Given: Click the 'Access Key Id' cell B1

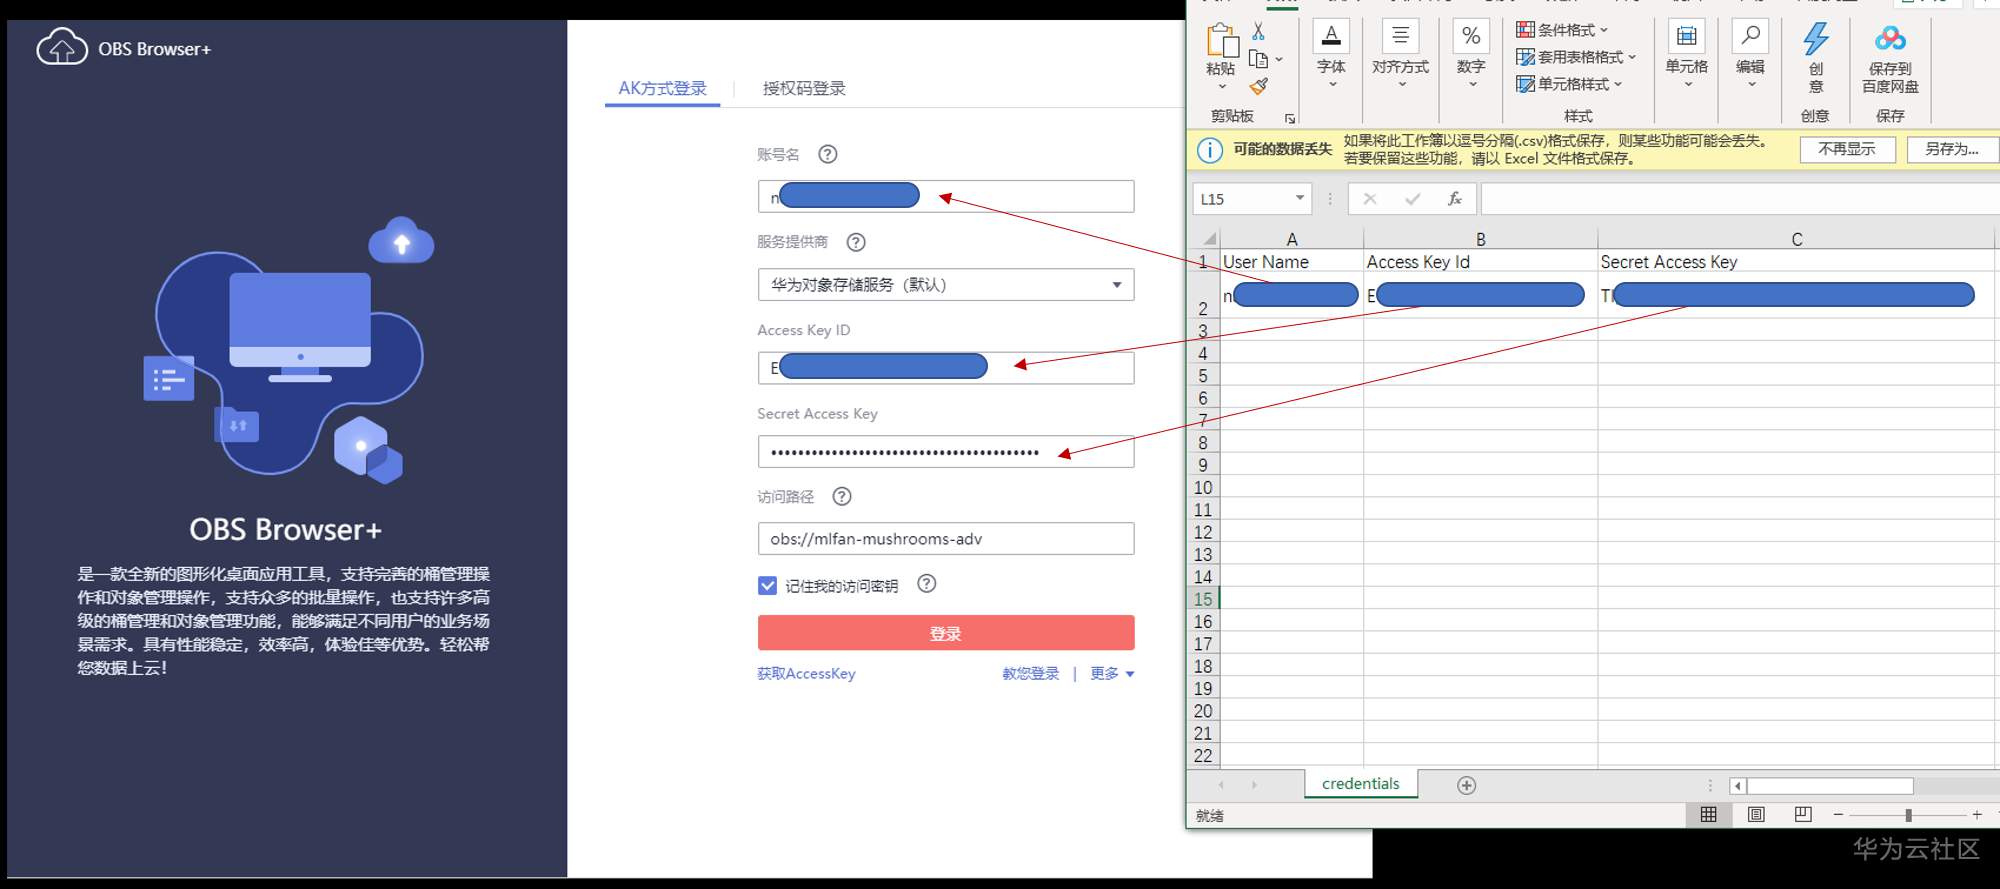Looking at the screenshot, I should pyautogui.click(x=1481, y=262).
